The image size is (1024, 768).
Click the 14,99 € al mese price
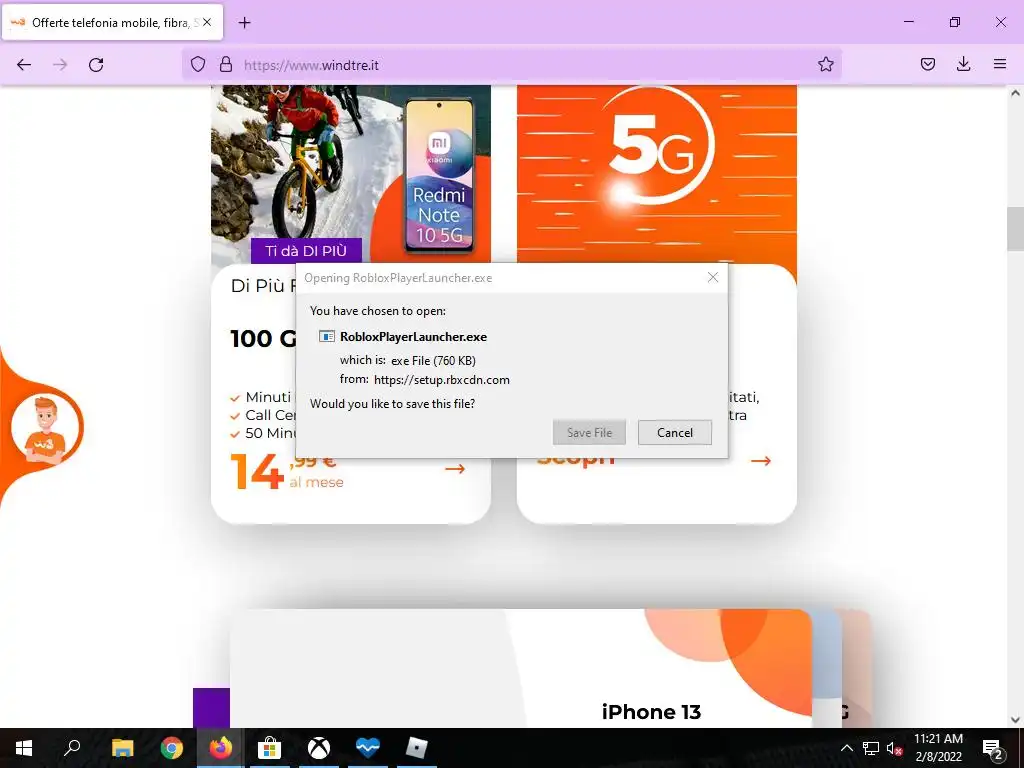(x=287, y=472)
